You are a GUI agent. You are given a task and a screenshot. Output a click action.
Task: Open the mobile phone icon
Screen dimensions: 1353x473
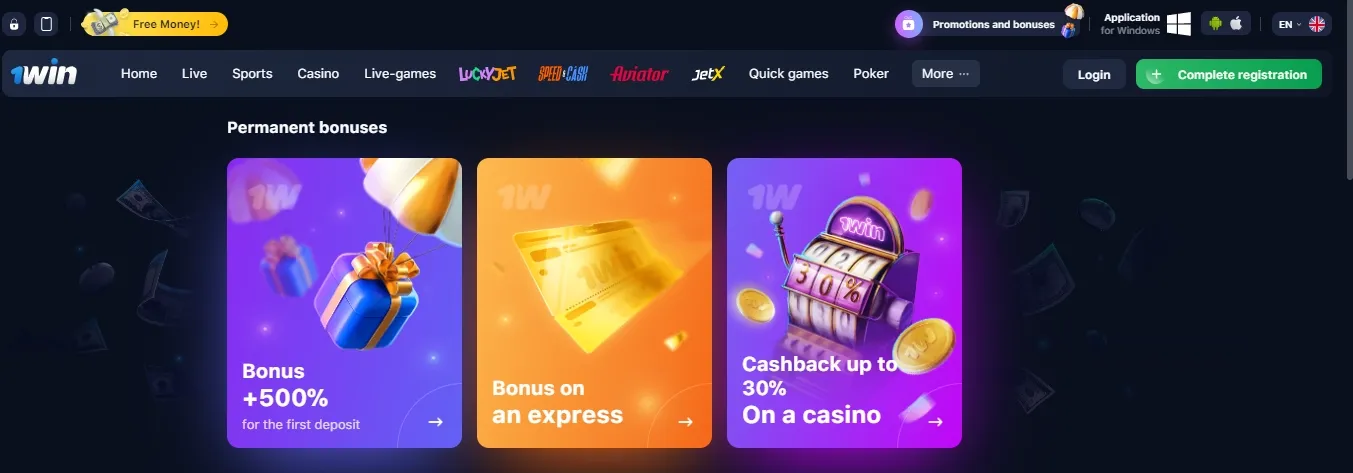tap(46, 24)
